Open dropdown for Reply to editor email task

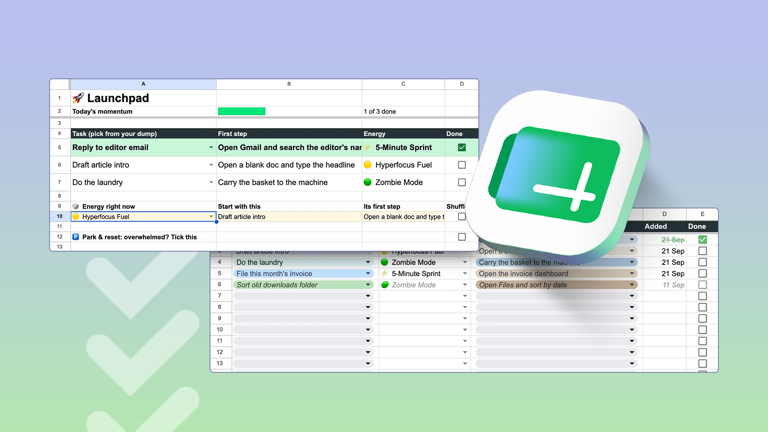211,147
